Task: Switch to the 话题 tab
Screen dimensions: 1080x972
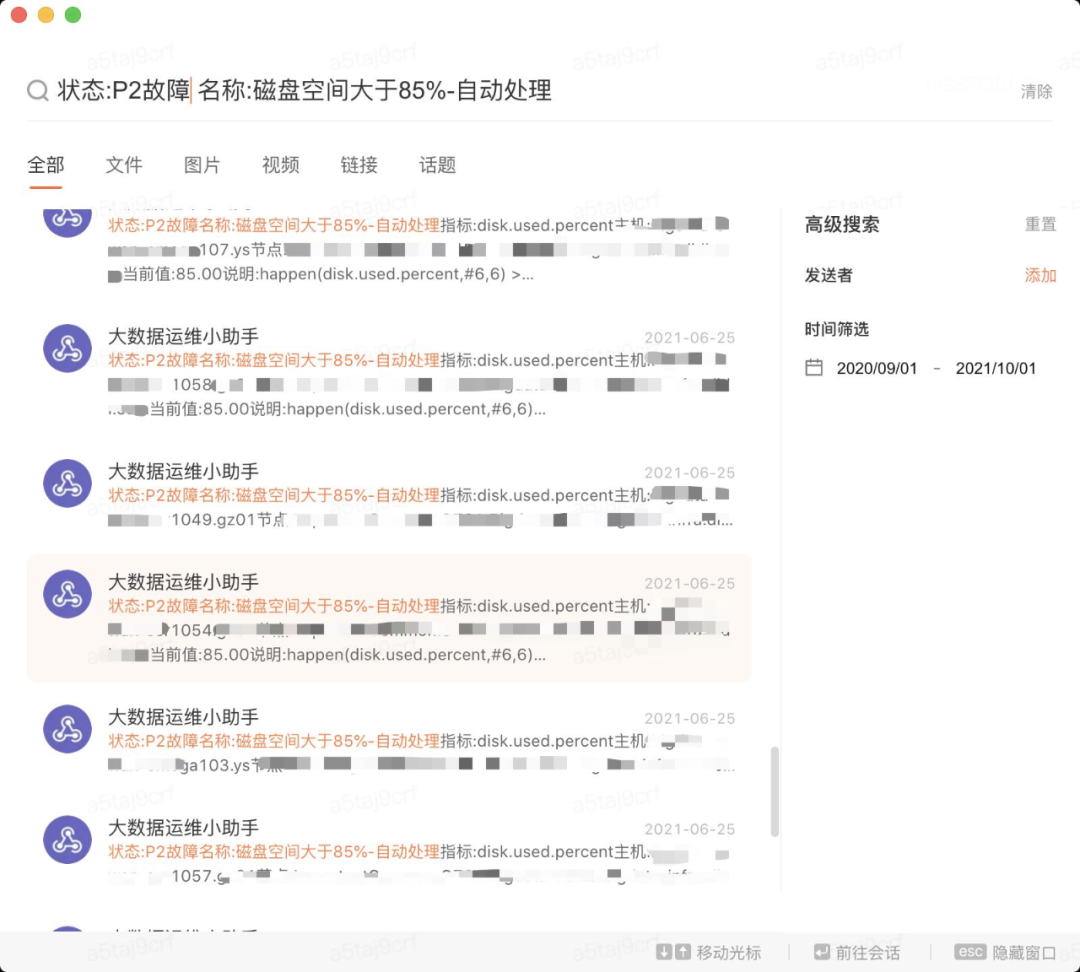Action: [x=437, y=165]
